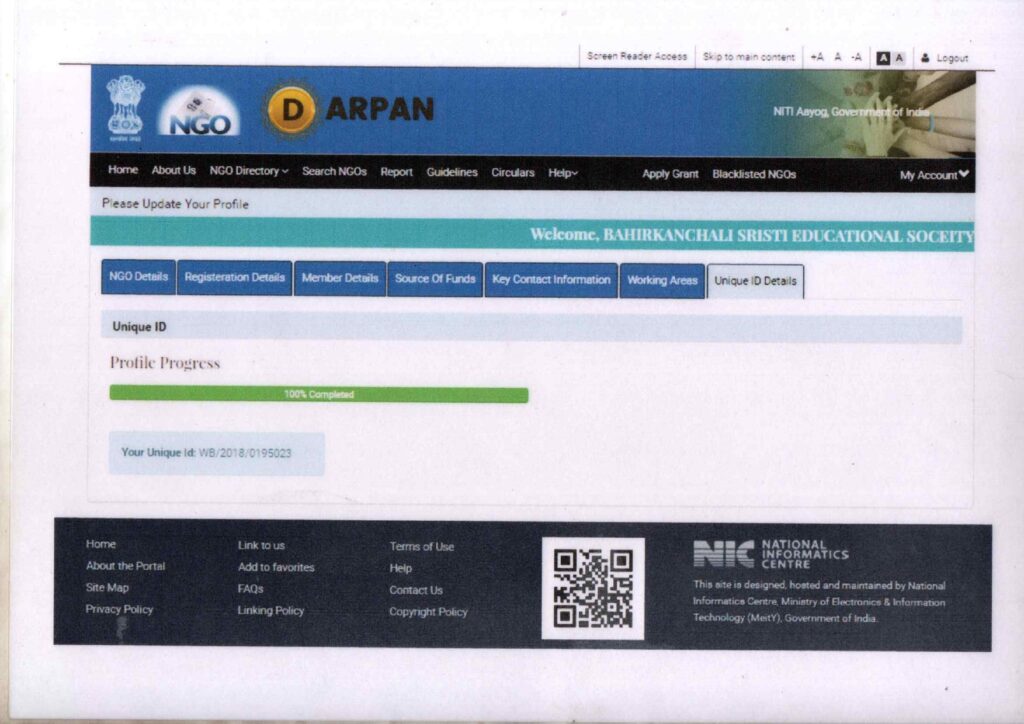Open Circulars menu item
Viewport: 1024px width, 724px height.
(x=513, y=173)
